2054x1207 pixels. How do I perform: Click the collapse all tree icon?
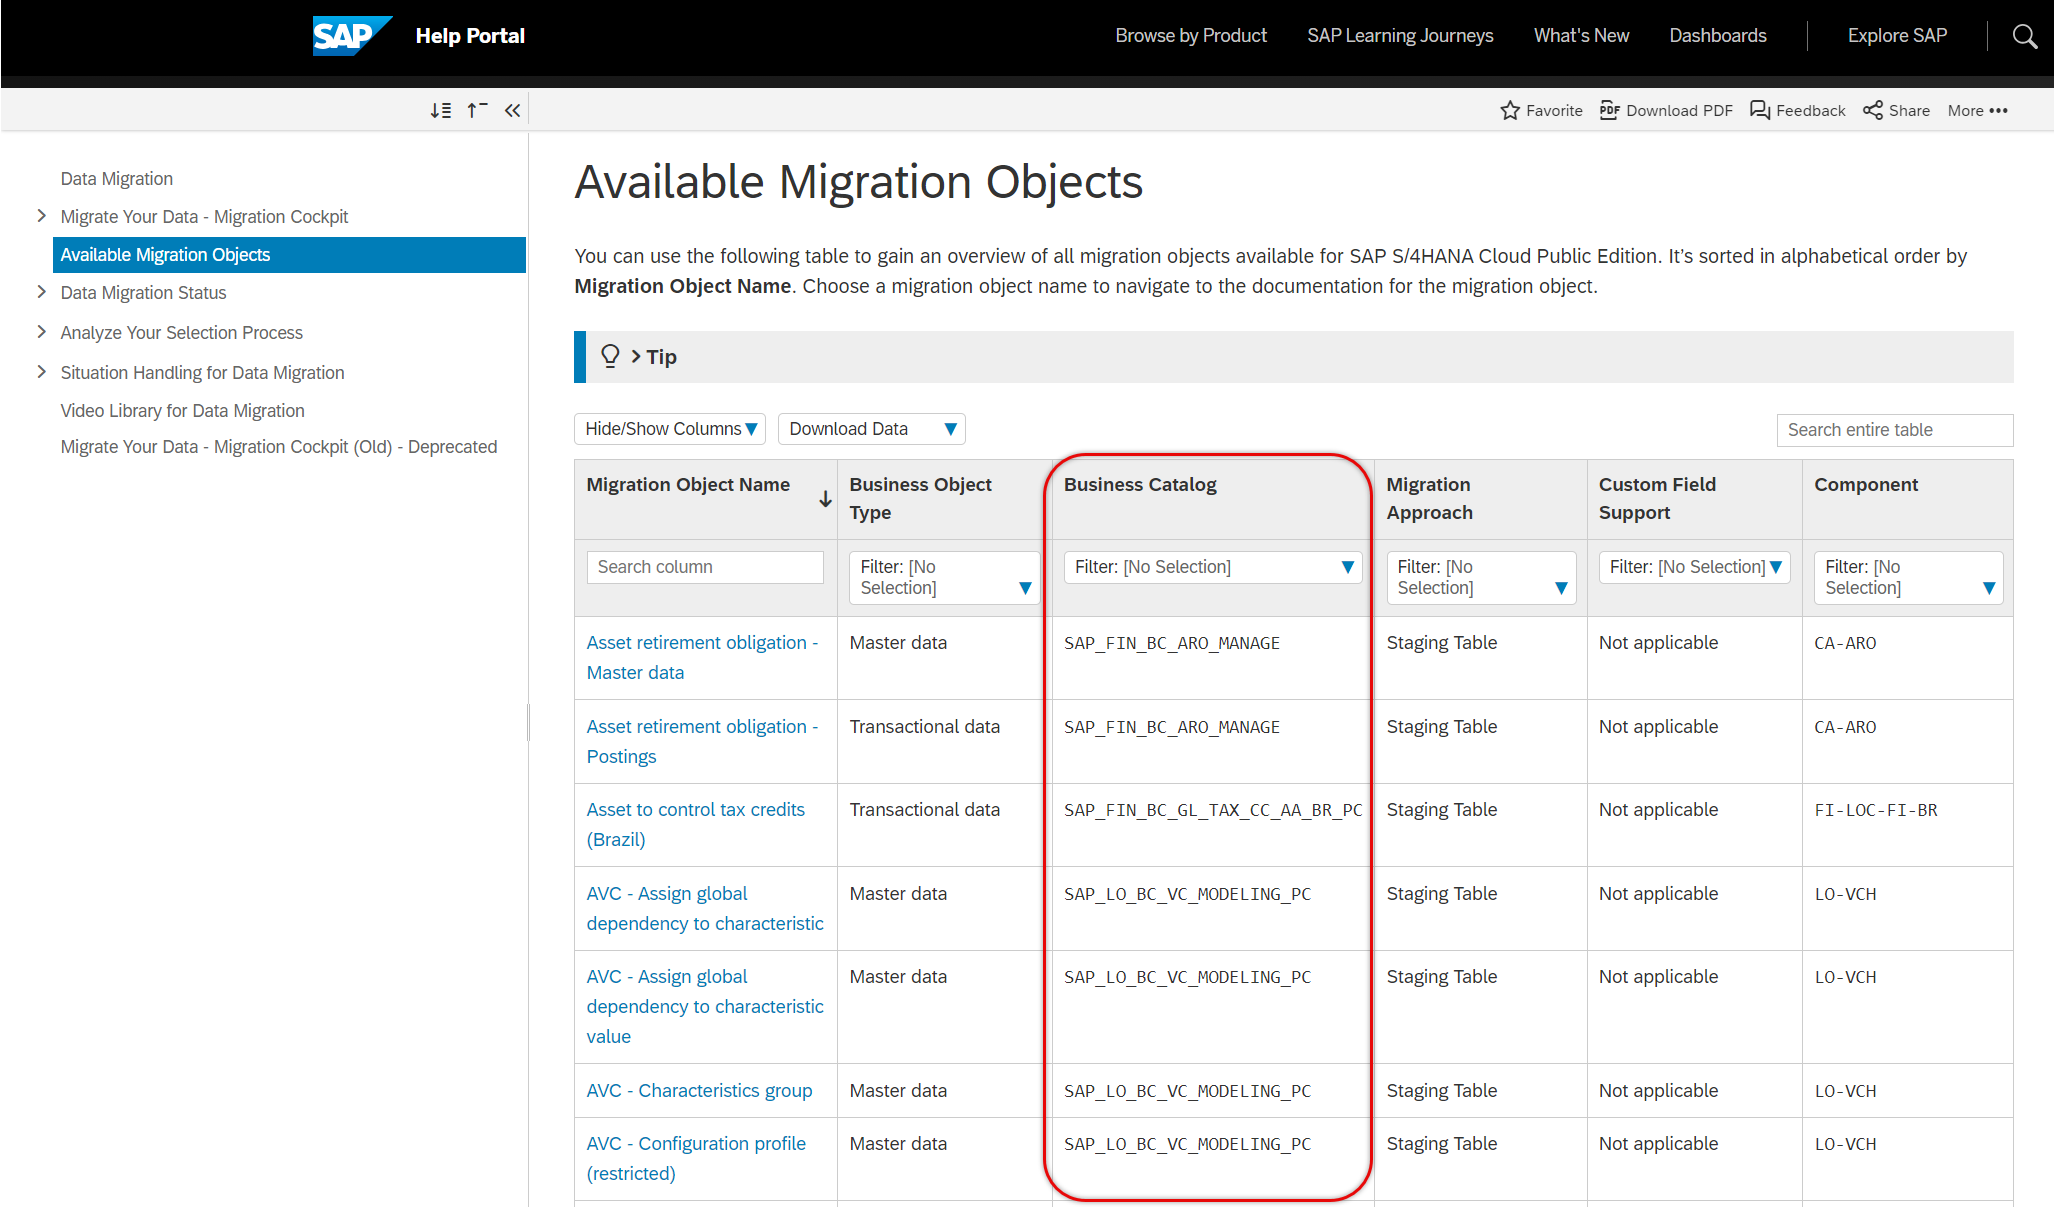pyautogui.click(x=477, y=110)
